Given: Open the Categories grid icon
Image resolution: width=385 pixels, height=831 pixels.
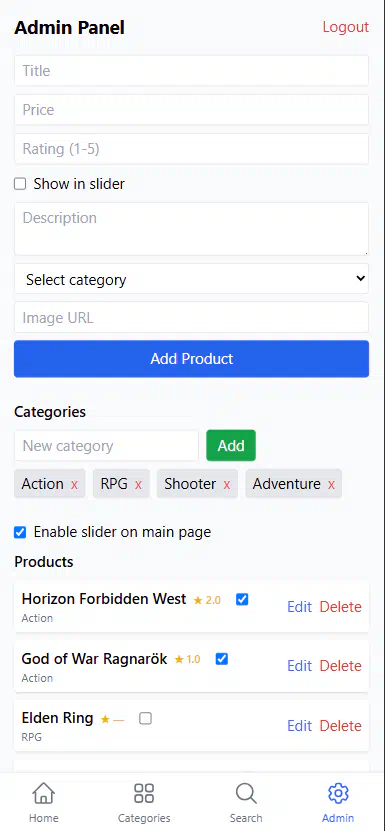Looking at the screenshot, I should pyautogui.click(x=144, y=793).
